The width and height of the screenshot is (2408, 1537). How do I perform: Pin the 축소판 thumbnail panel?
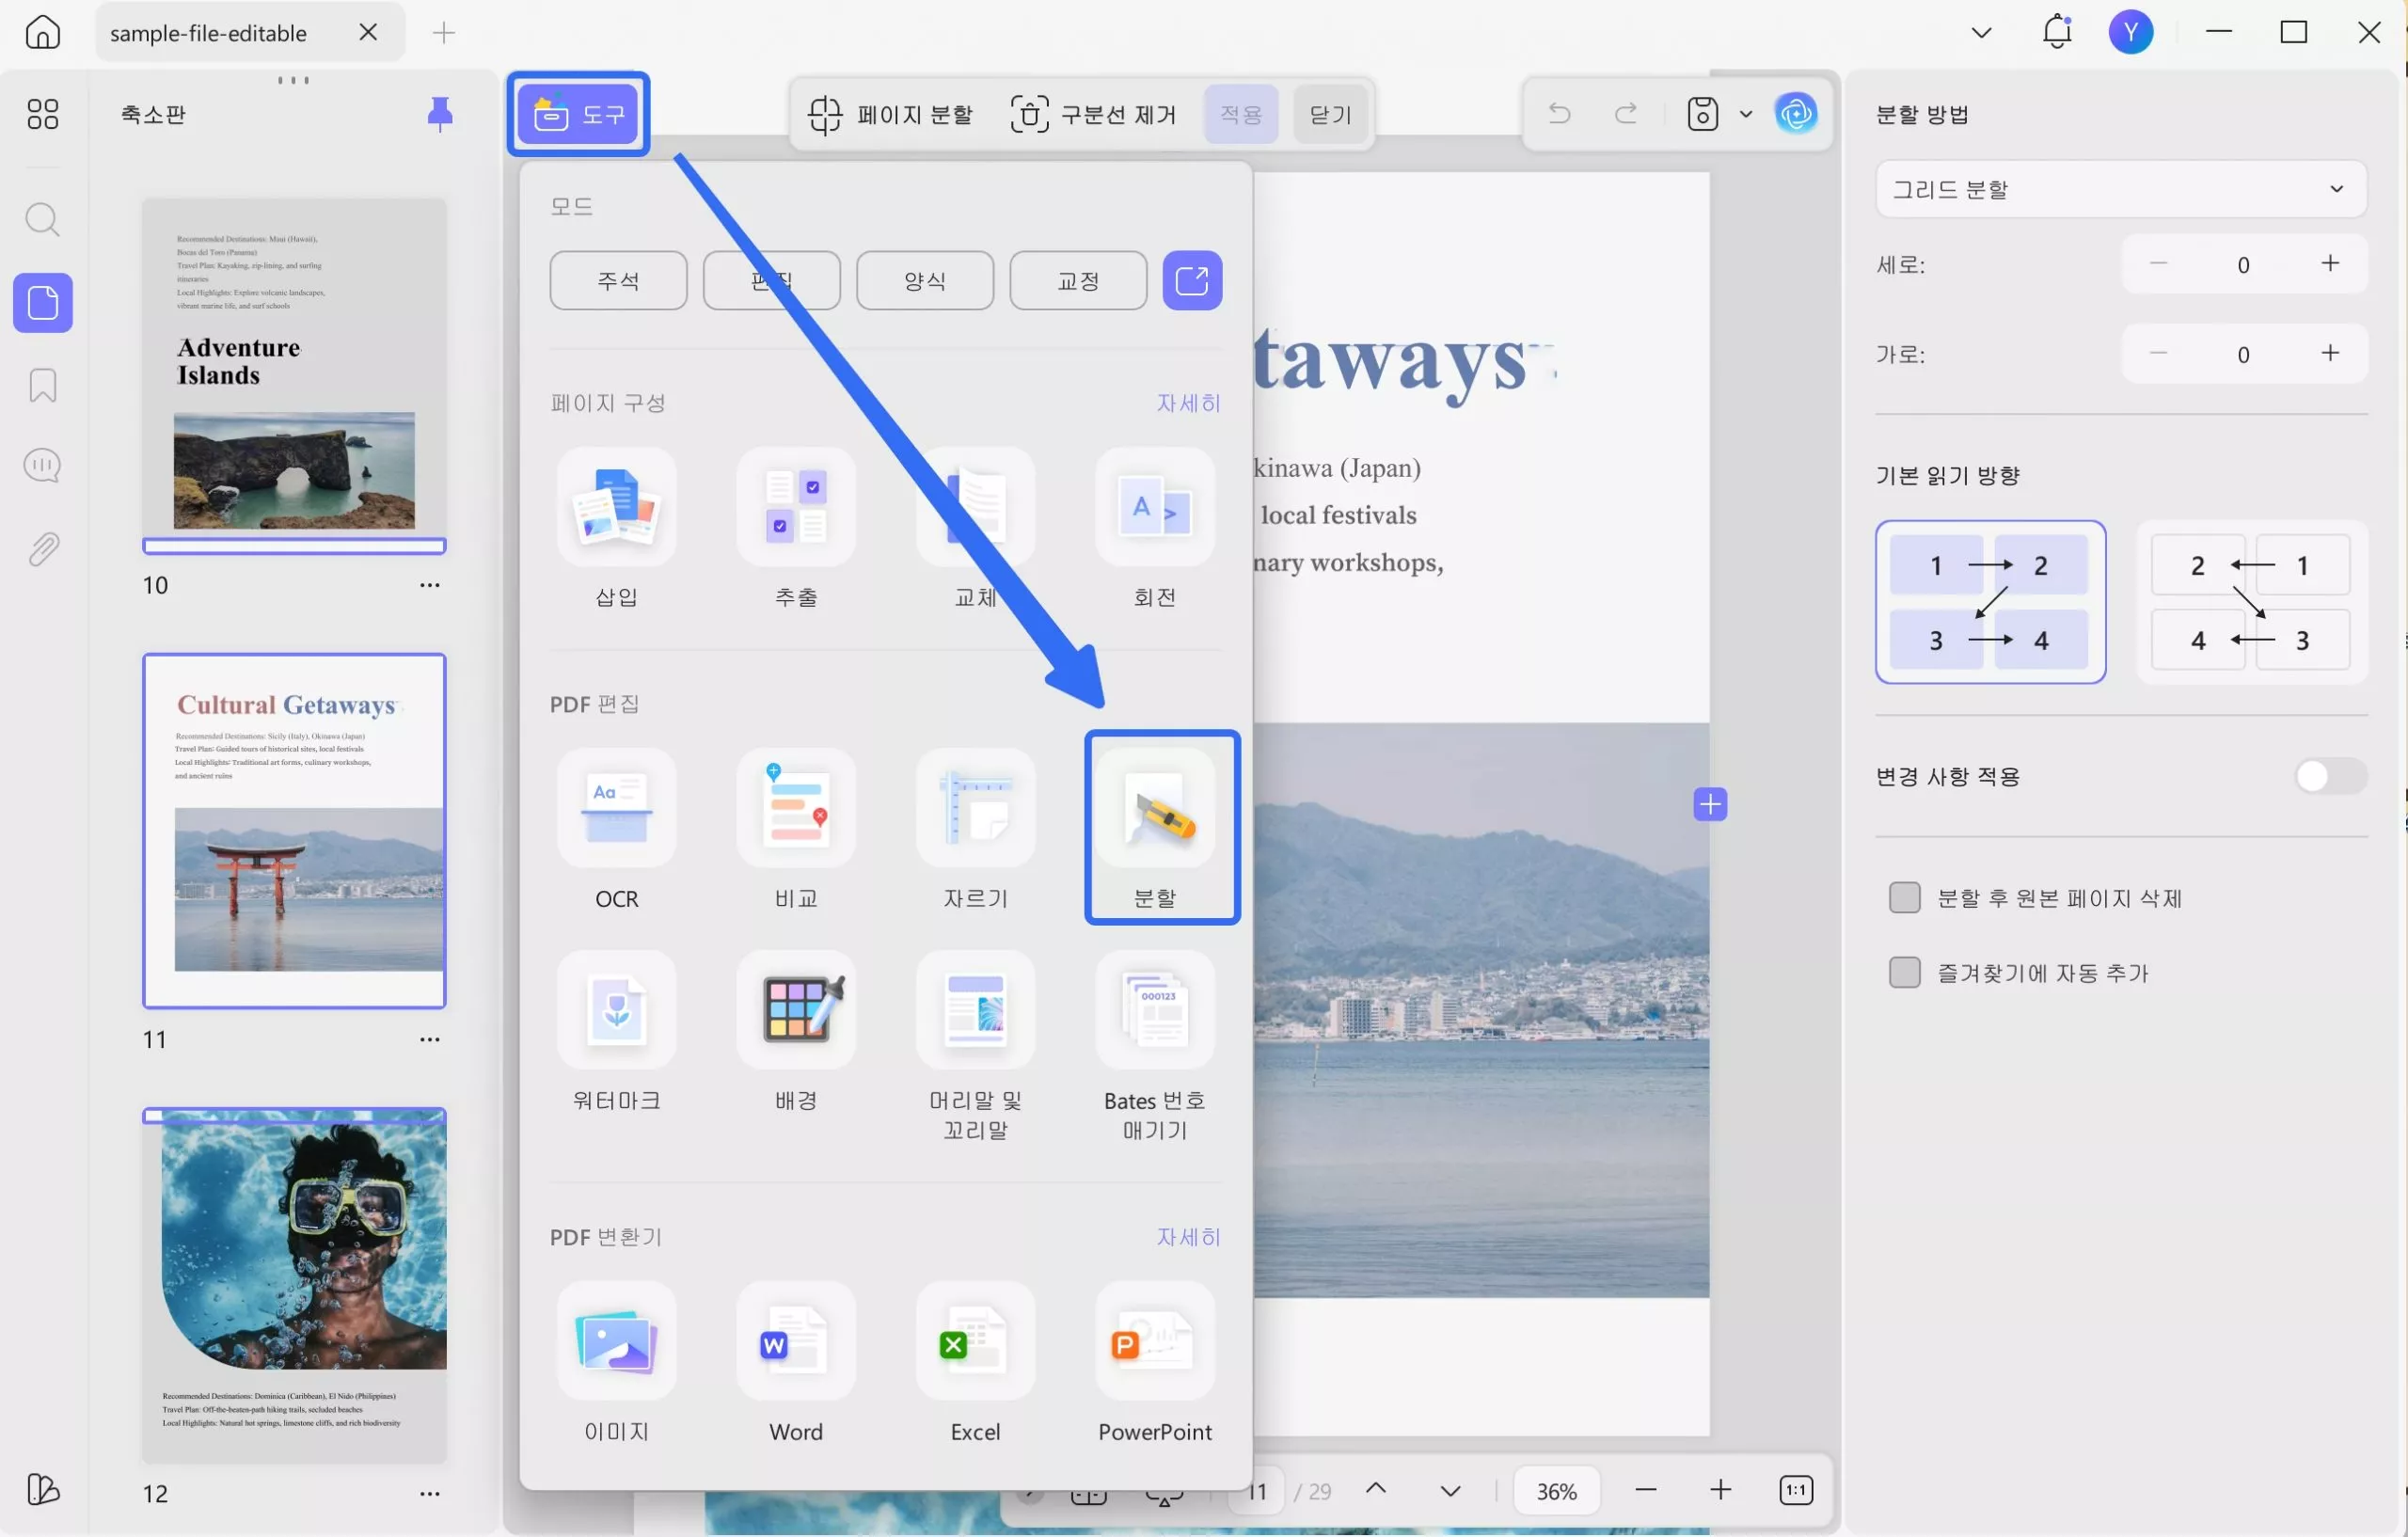tap(440, 114)
